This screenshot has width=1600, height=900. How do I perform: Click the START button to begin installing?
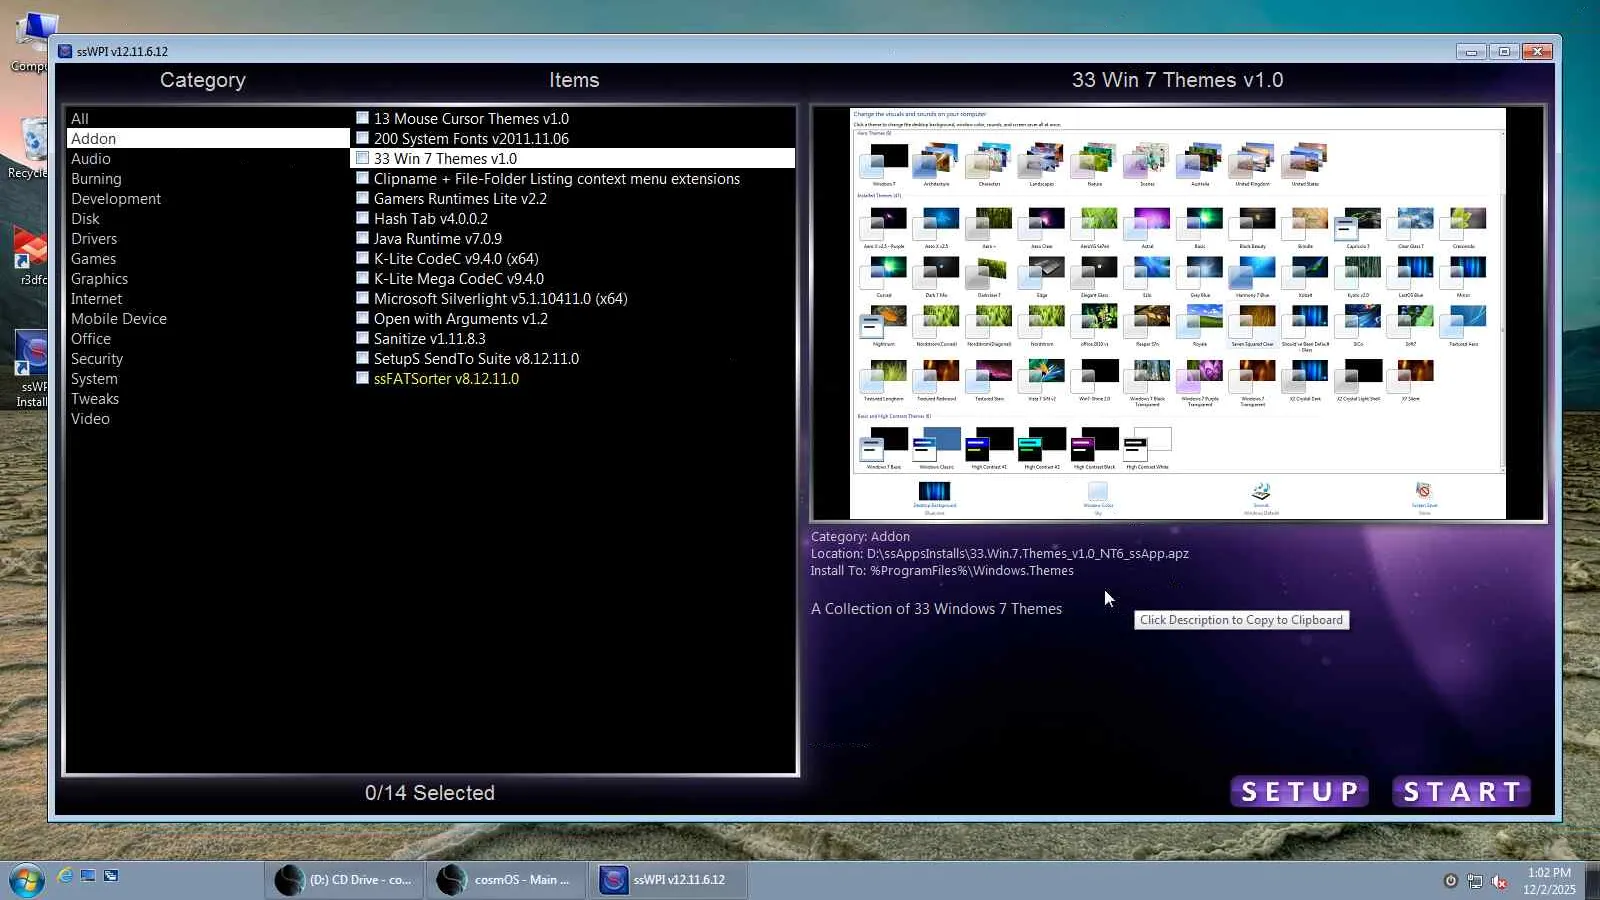coord(1461,792)
